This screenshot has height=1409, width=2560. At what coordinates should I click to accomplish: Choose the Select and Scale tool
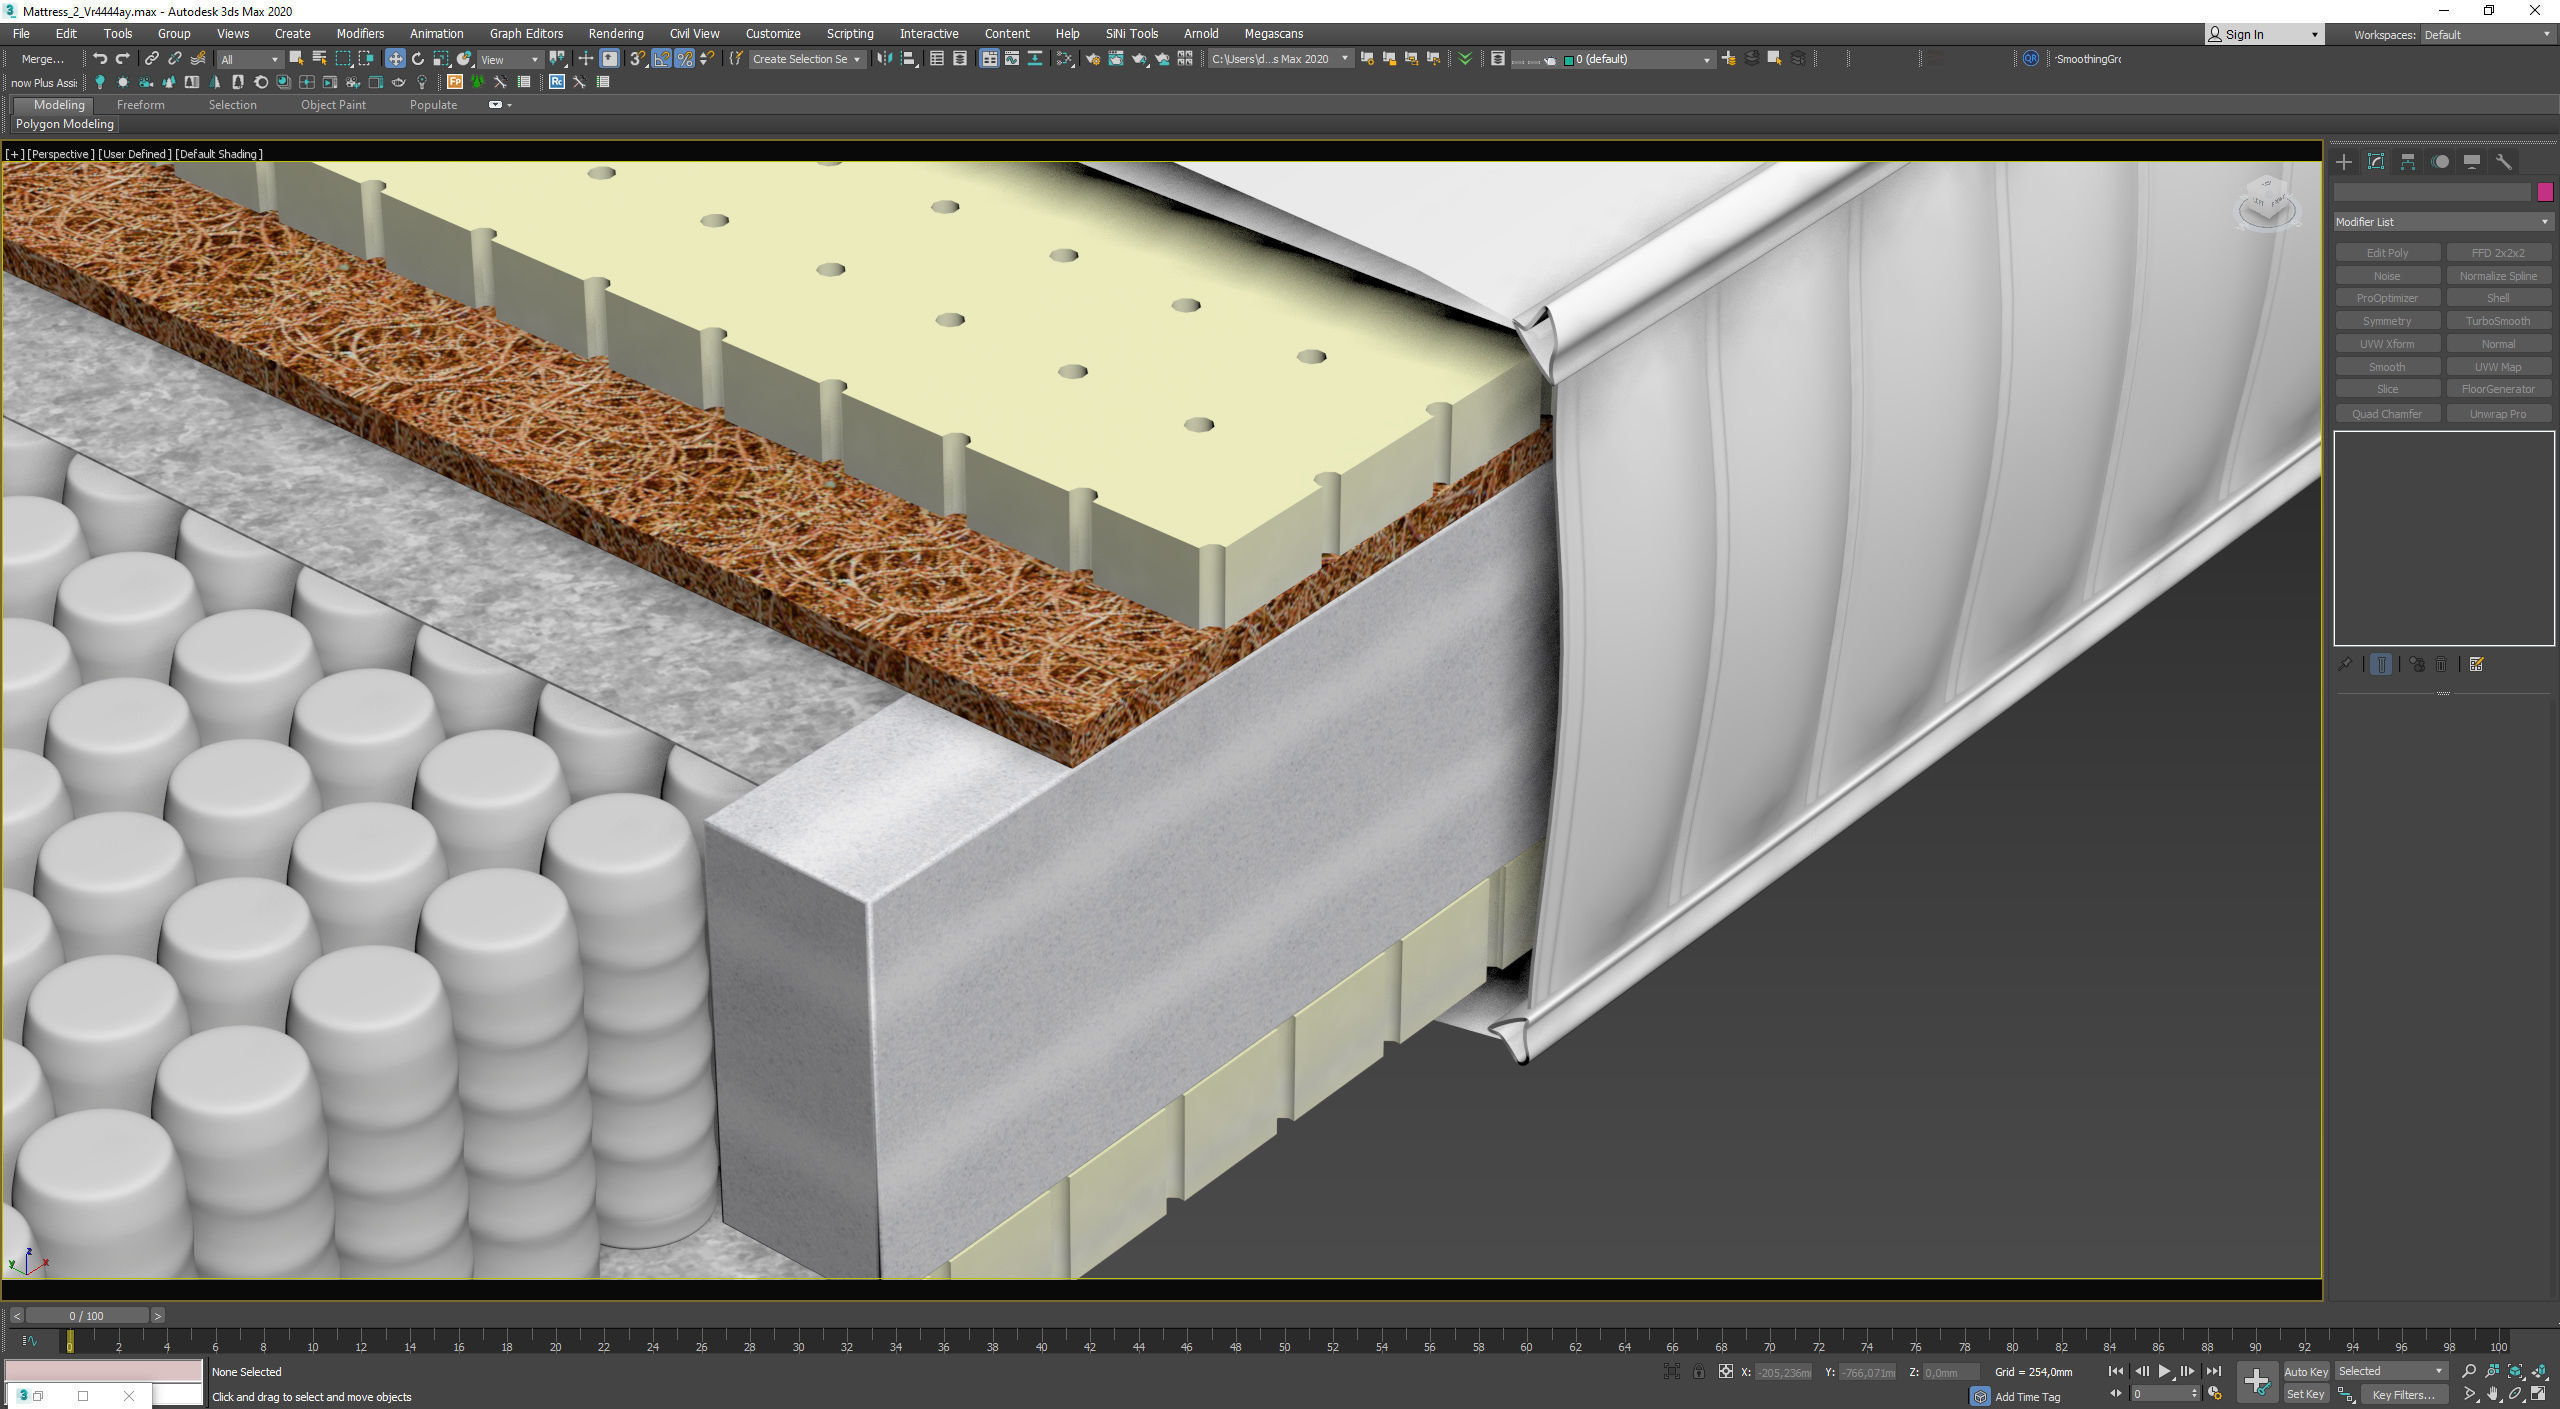pos(441,59)
